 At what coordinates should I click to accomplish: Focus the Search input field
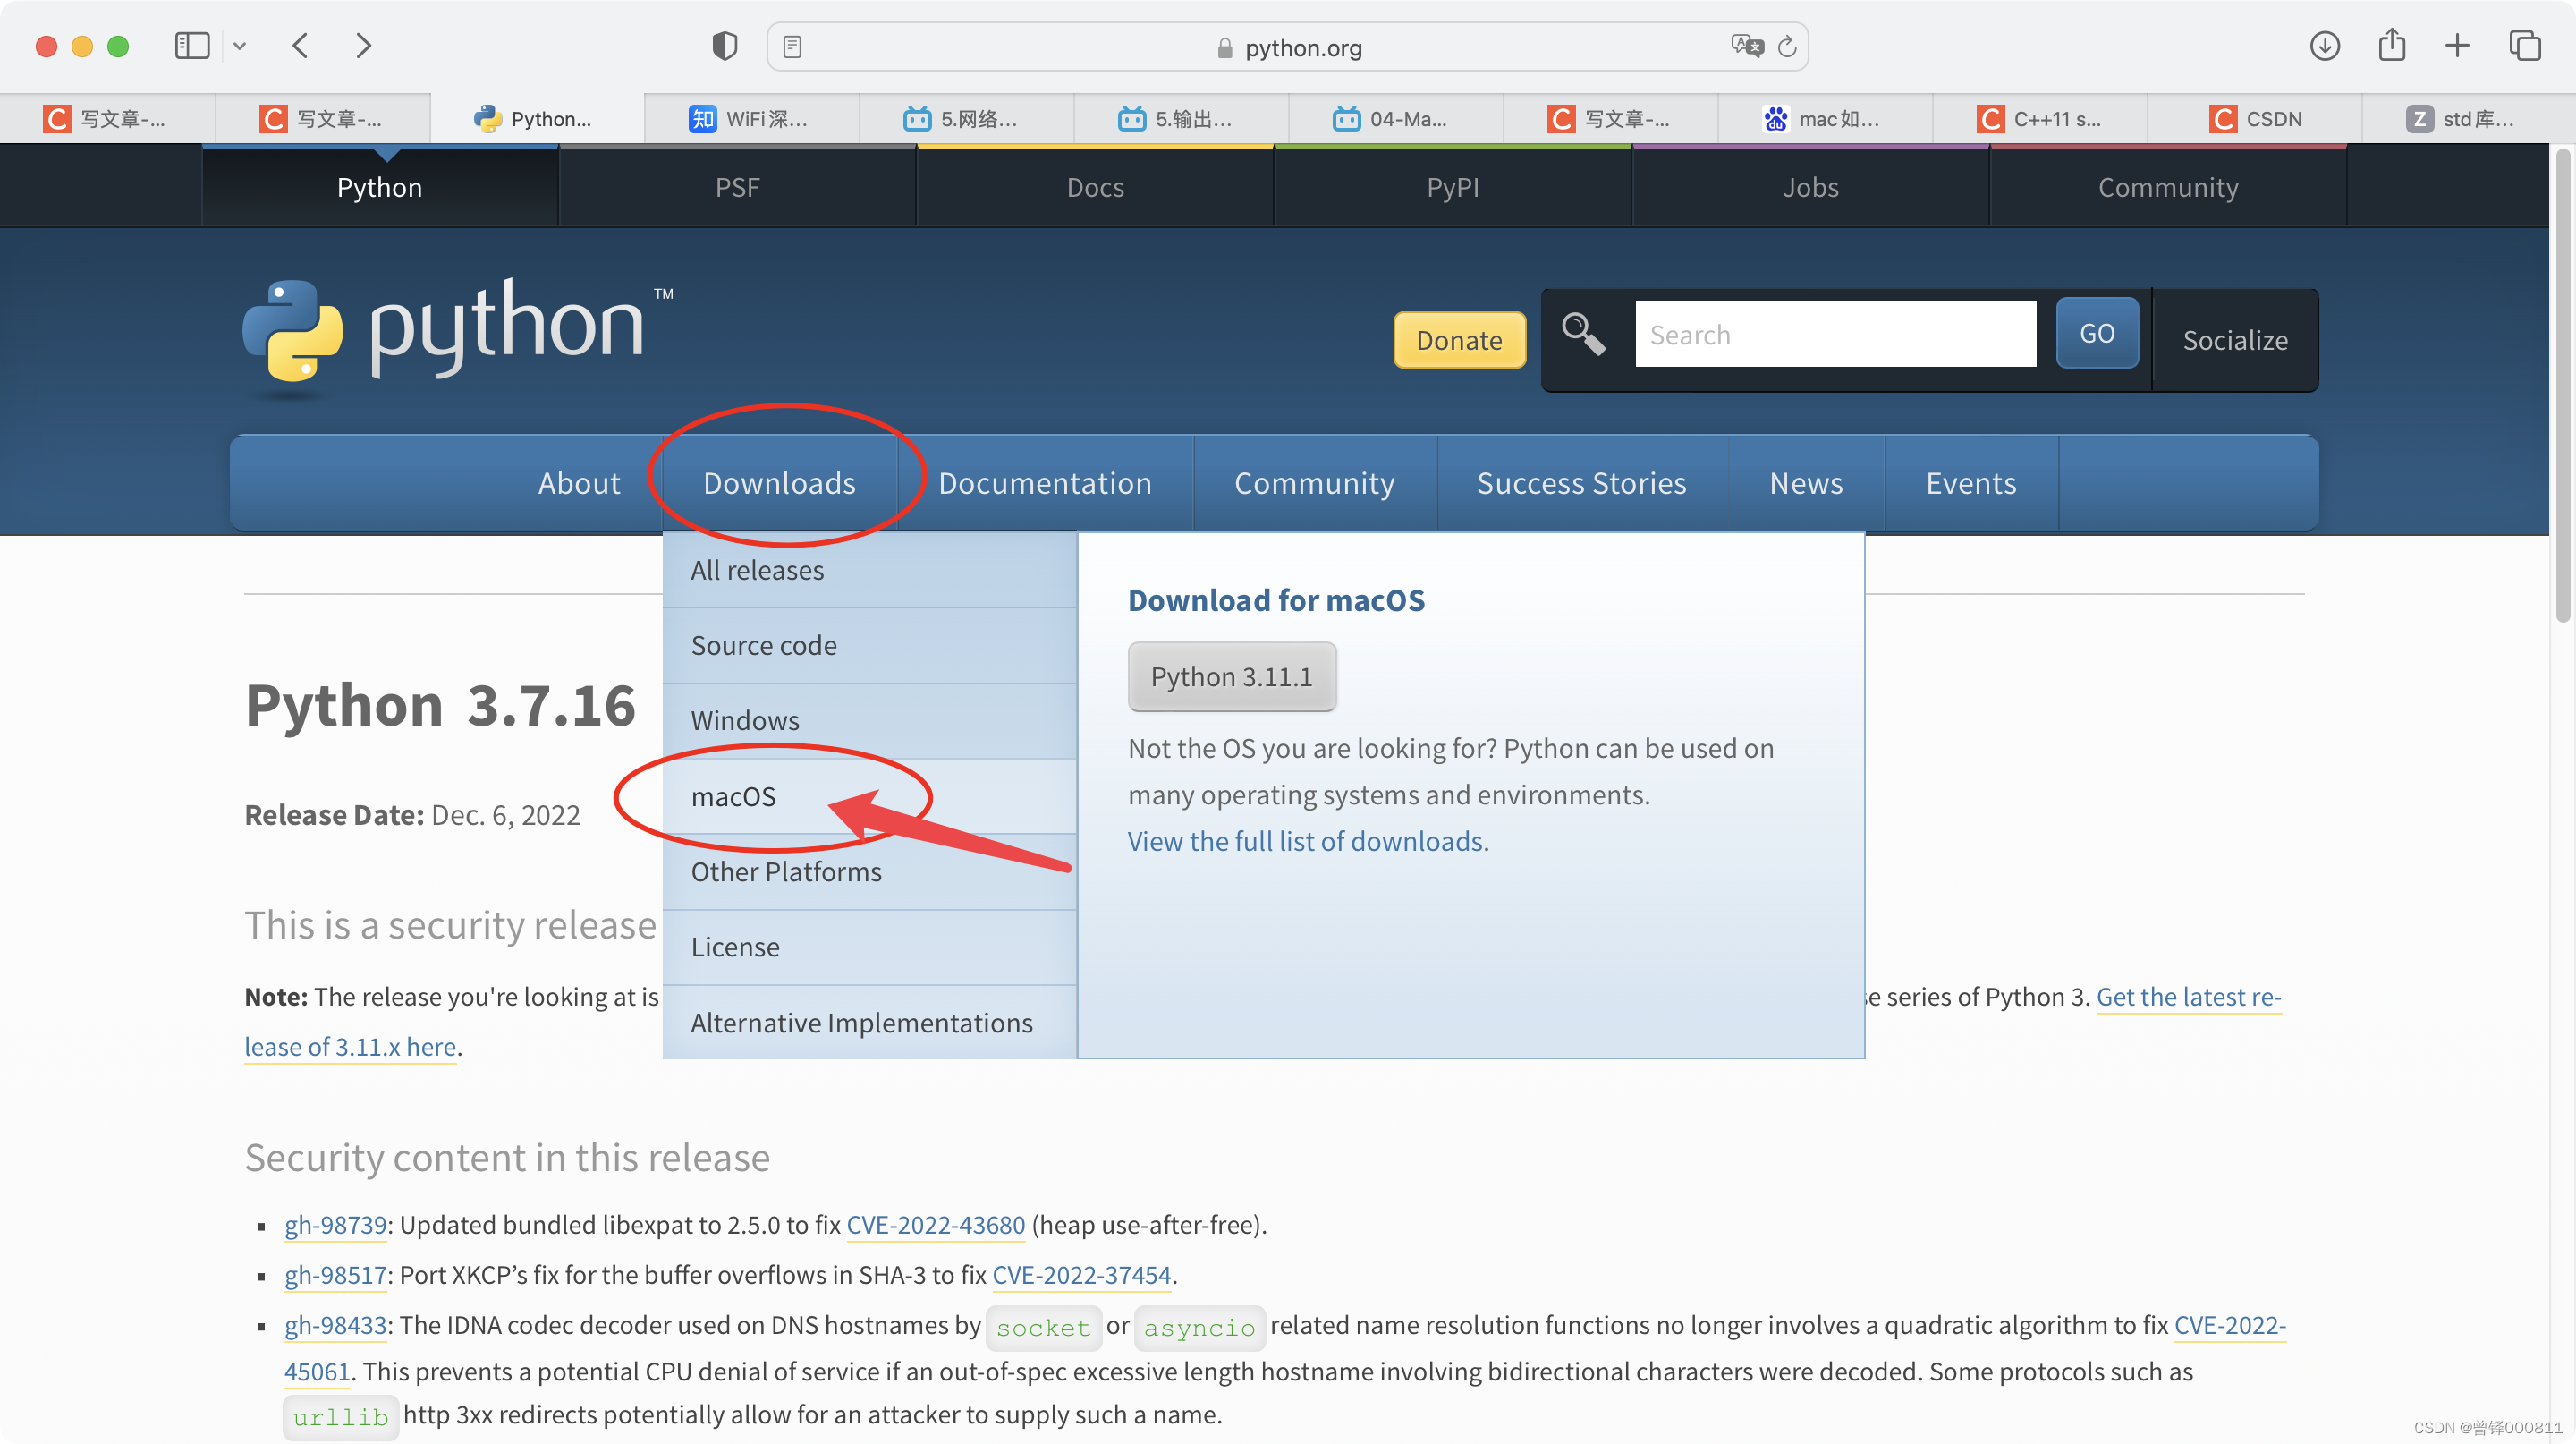(x=1835, y=334)
